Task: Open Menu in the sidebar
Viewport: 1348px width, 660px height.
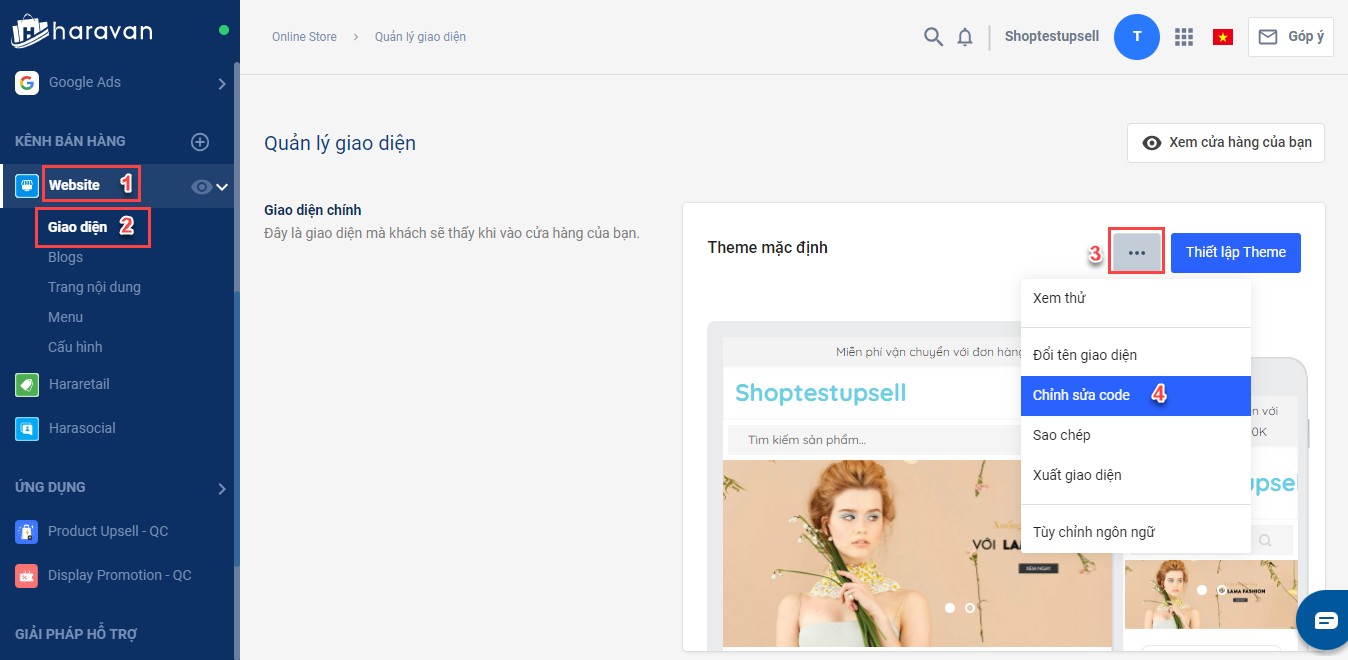Action: click(x=65, y=317)
